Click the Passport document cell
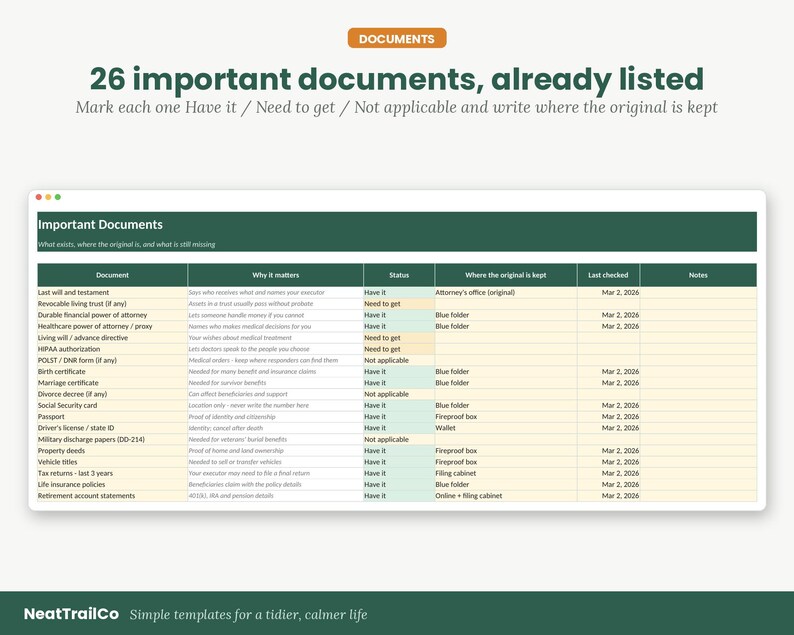 tap(112, 417)
